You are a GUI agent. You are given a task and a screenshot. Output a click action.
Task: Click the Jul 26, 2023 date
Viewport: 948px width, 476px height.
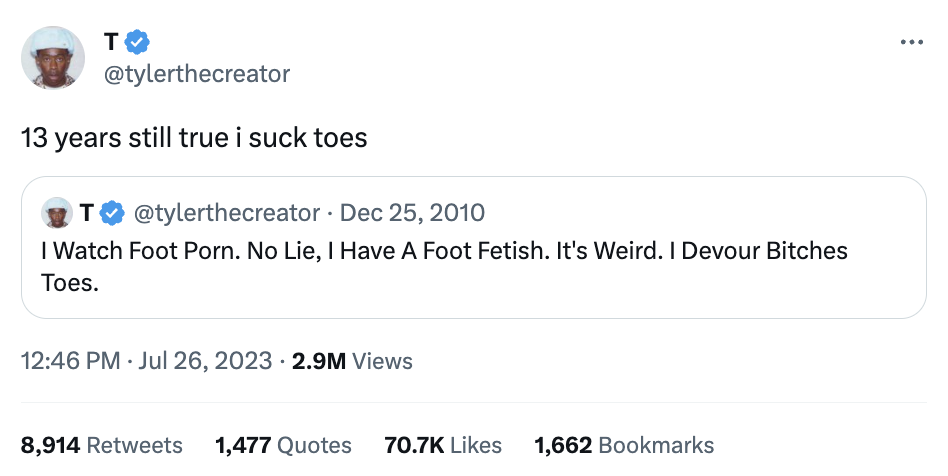tap(207, 361)
